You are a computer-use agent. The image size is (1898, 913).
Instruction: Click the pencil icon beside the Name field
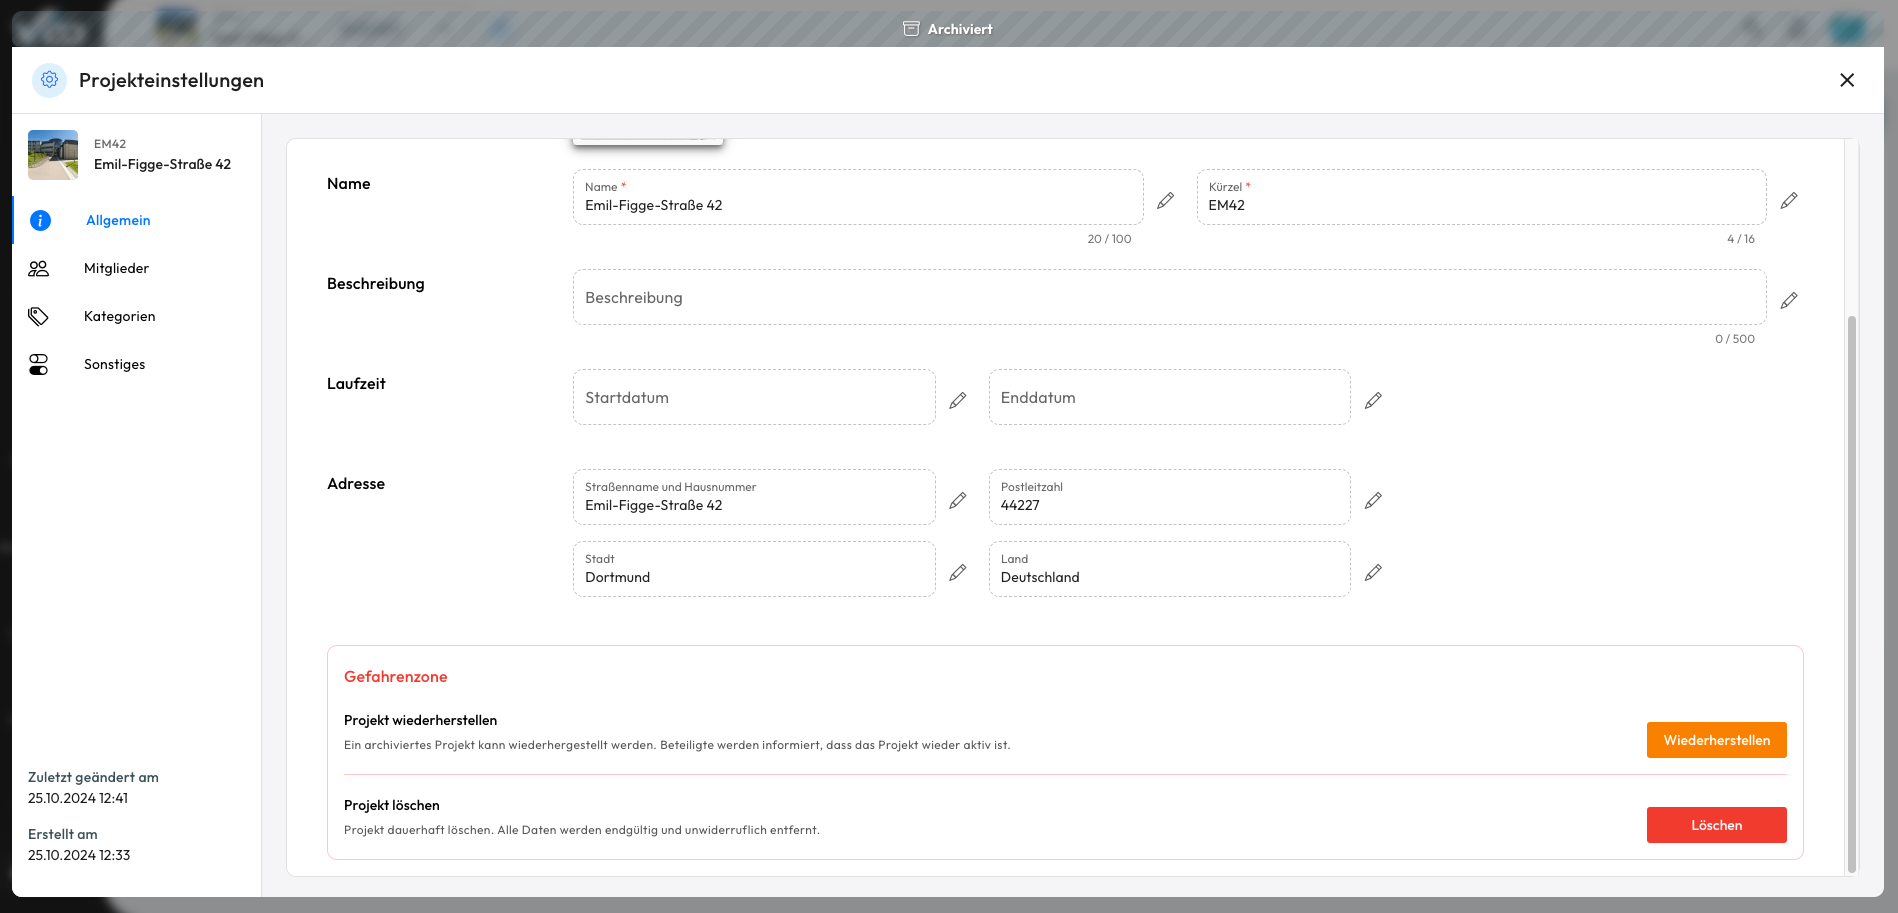[1165, 201]
